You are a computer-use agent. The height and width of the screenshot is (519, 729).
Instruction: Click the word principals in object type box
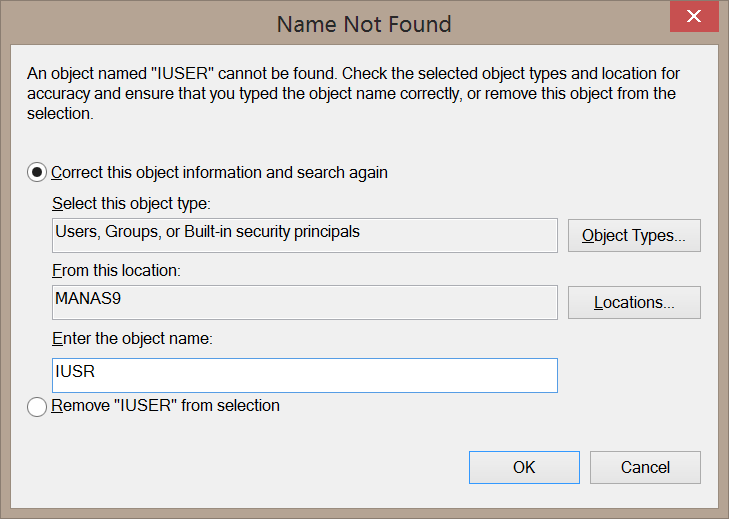[327, 232]
